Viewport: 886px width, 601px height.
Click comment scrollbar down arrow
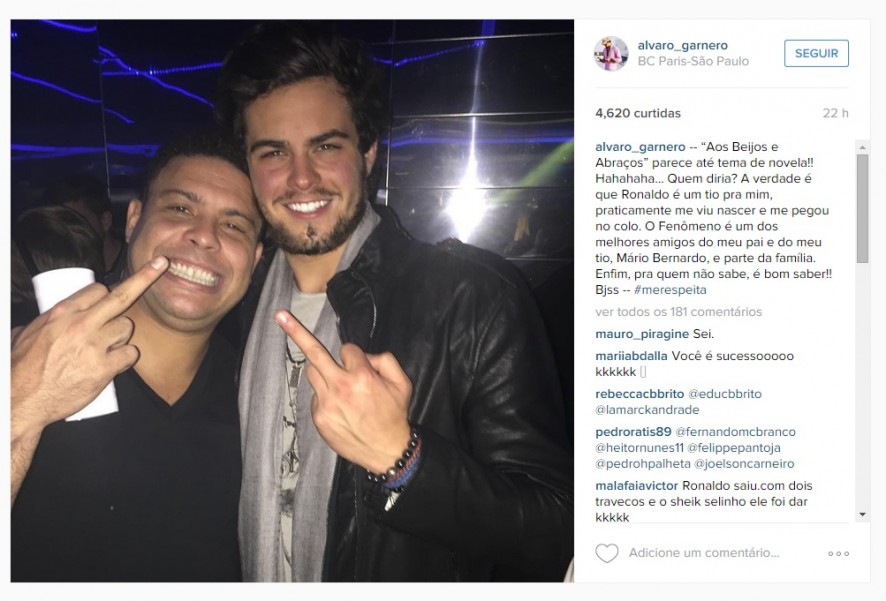click(862, 515)
